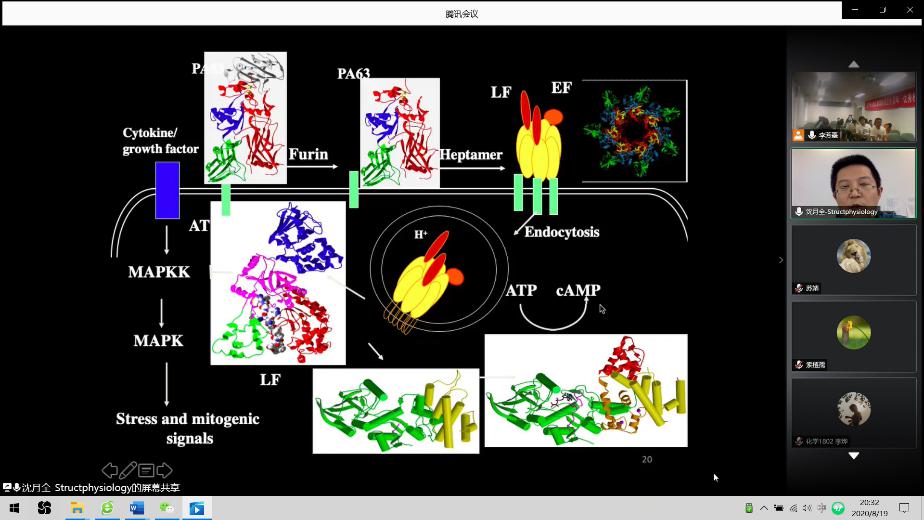Collapse the participant video sidebar with the chevron
Viewport: 924px width, 520px height.
(781, 260)
